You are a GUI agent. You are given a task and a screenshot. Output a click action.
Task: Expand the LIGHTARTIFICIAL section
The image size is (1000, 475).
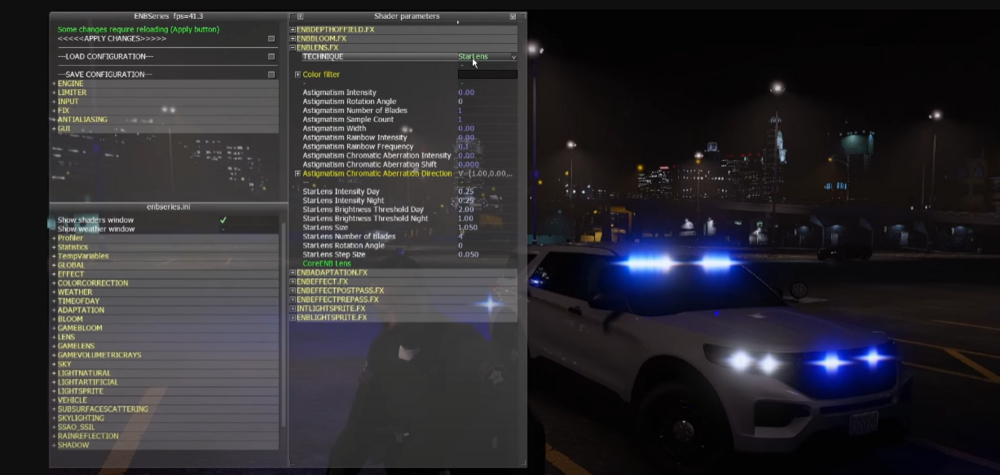pos(54,382)
